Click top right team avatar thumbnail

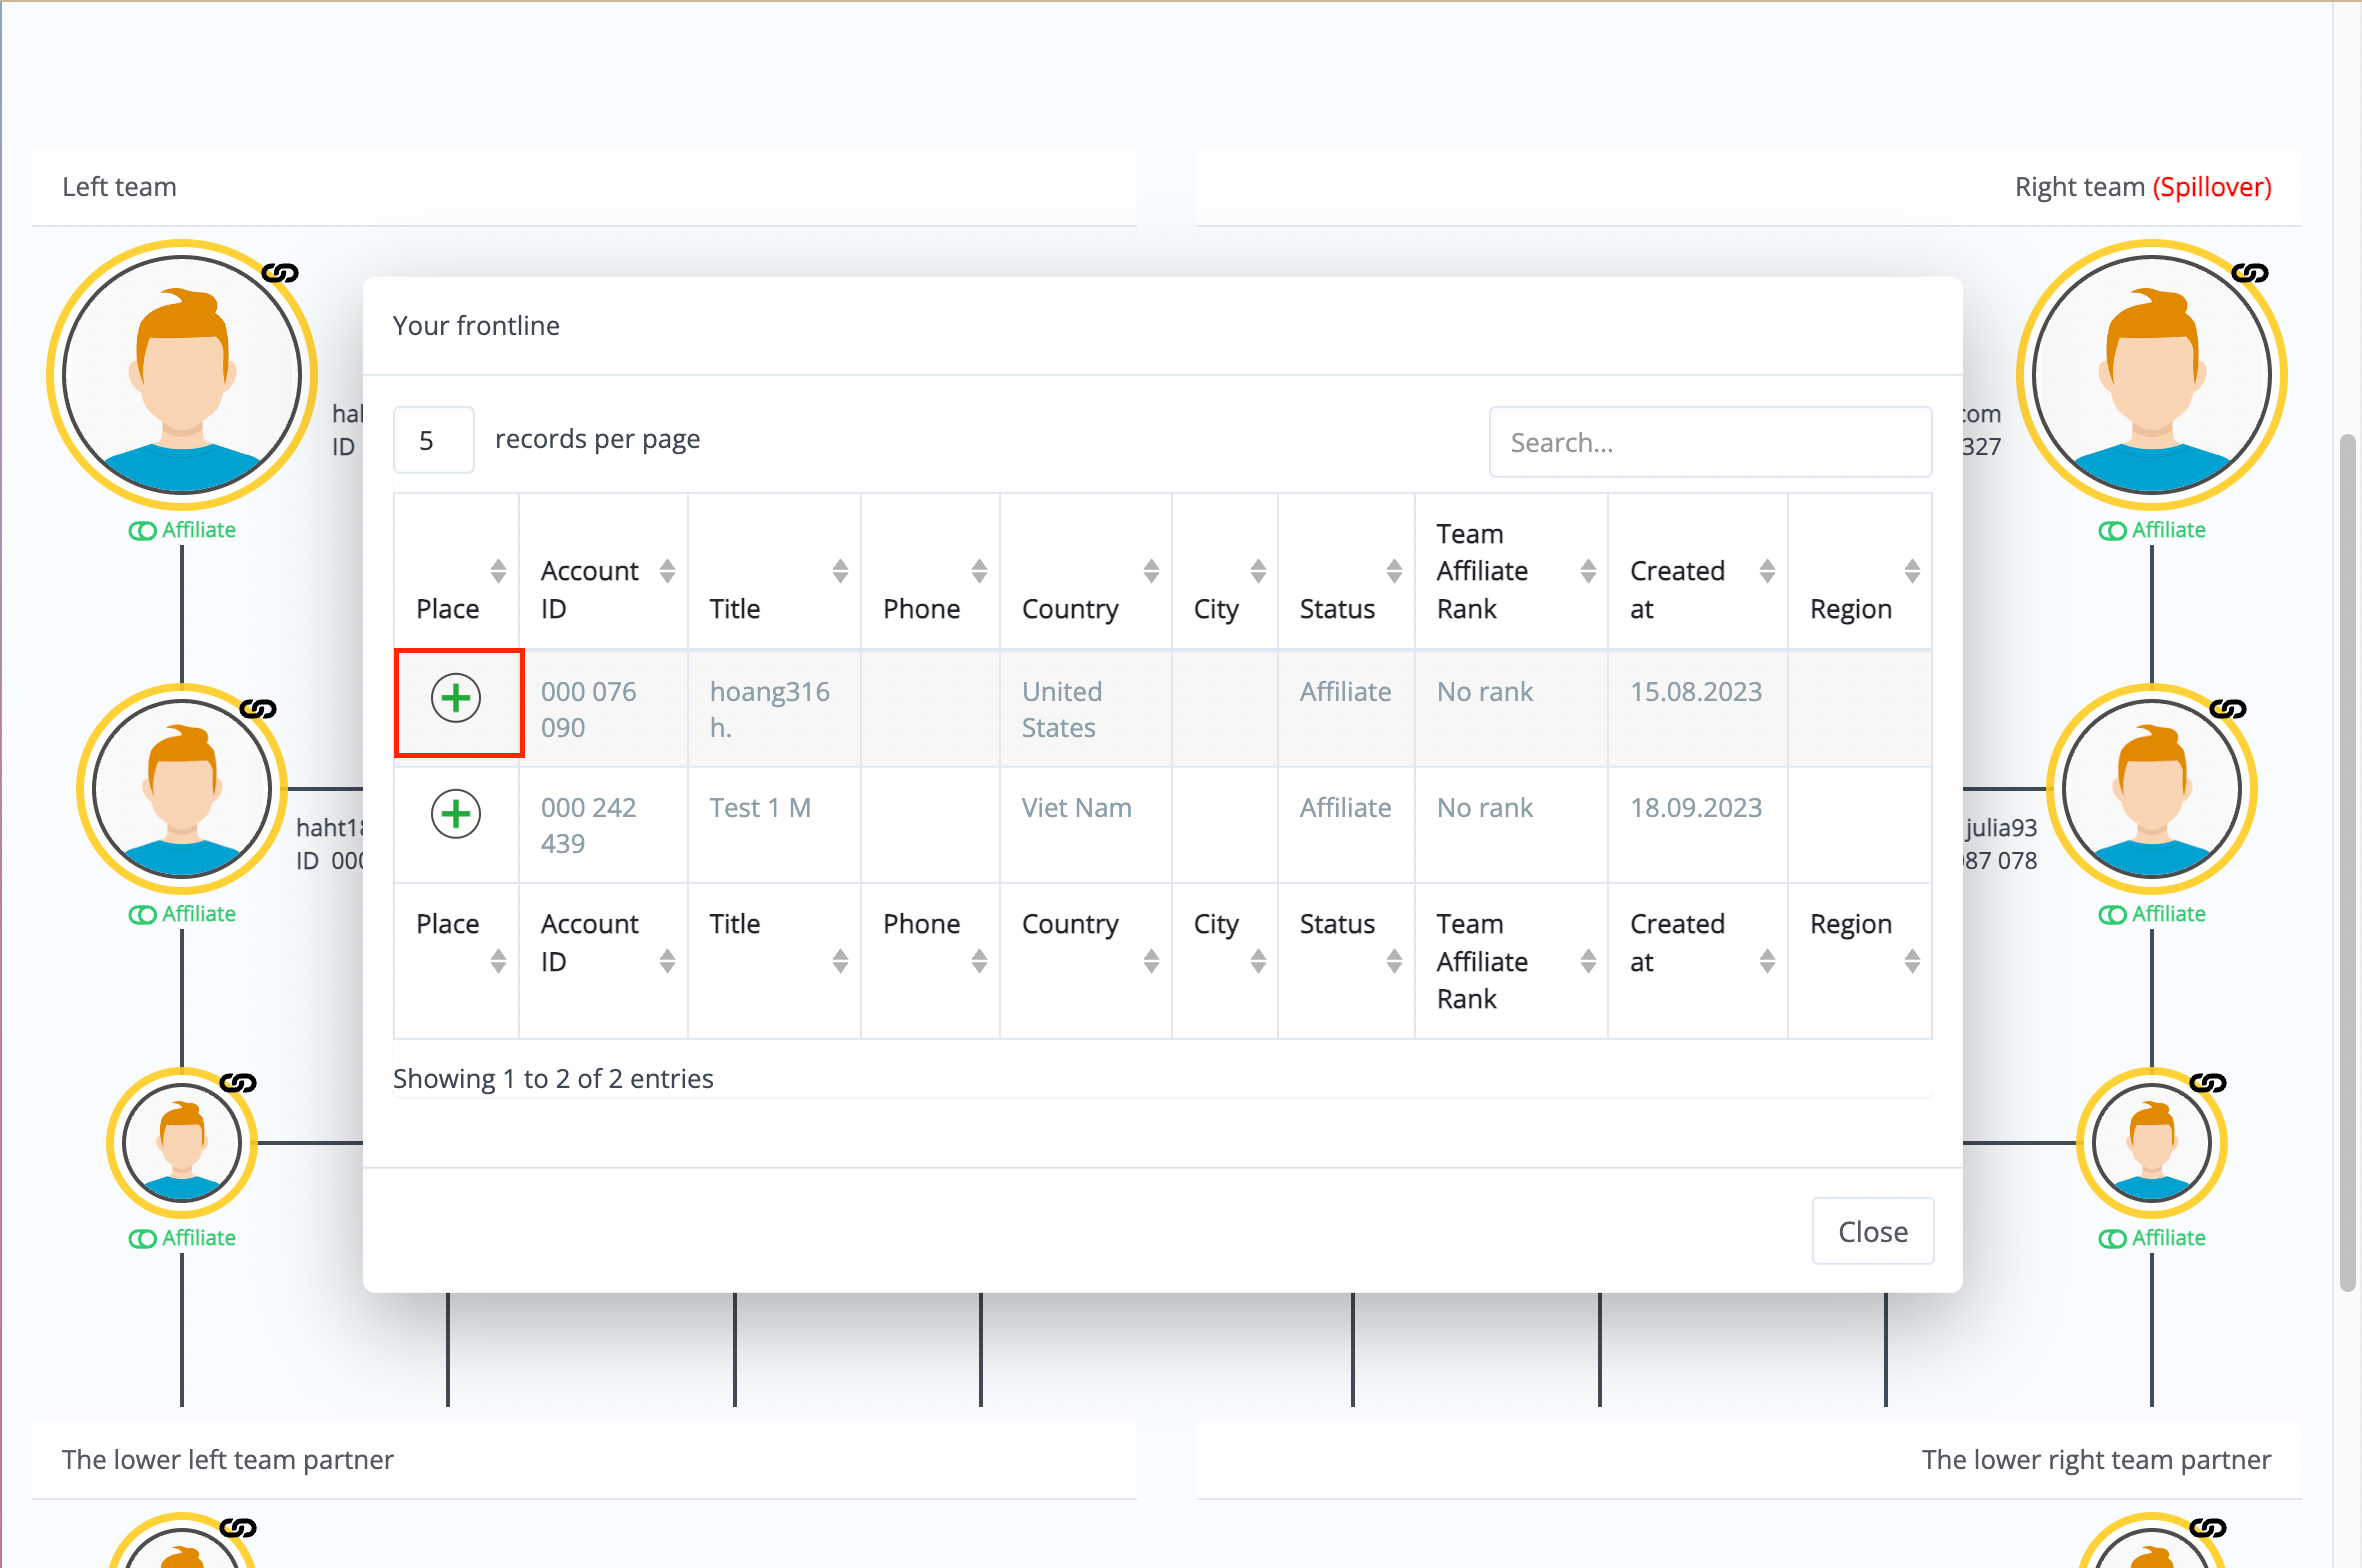click(x=2151, y=375)
